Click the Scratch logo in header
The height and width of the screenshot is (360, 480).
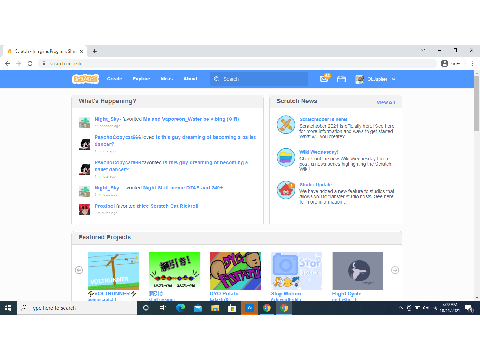85,79
